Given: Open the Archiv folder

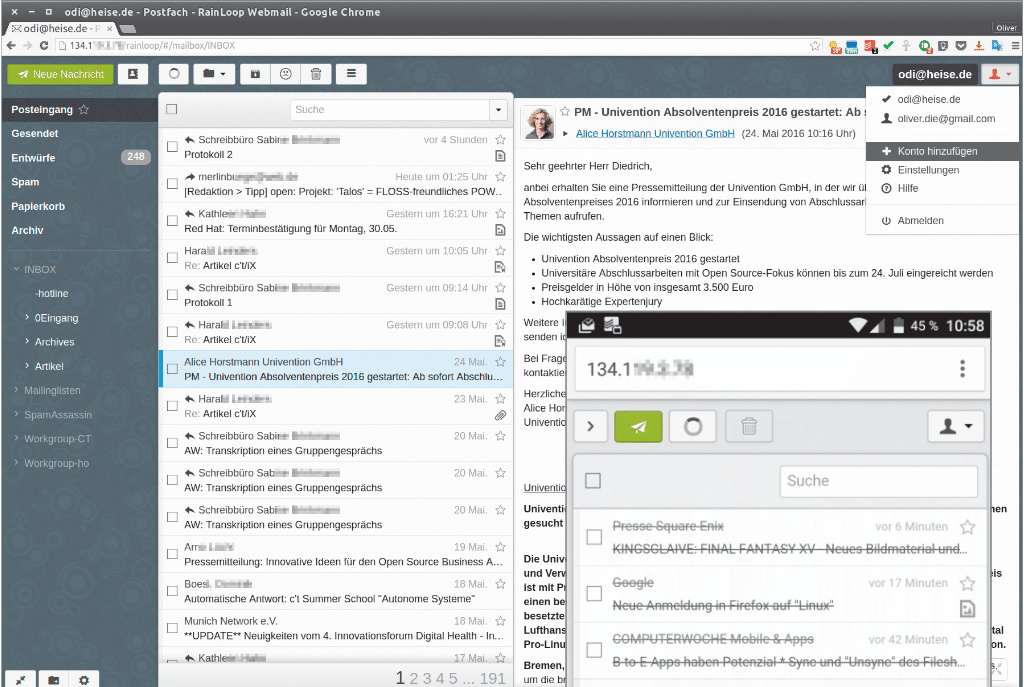Looking at the screenshot, I should coord(27,230).
